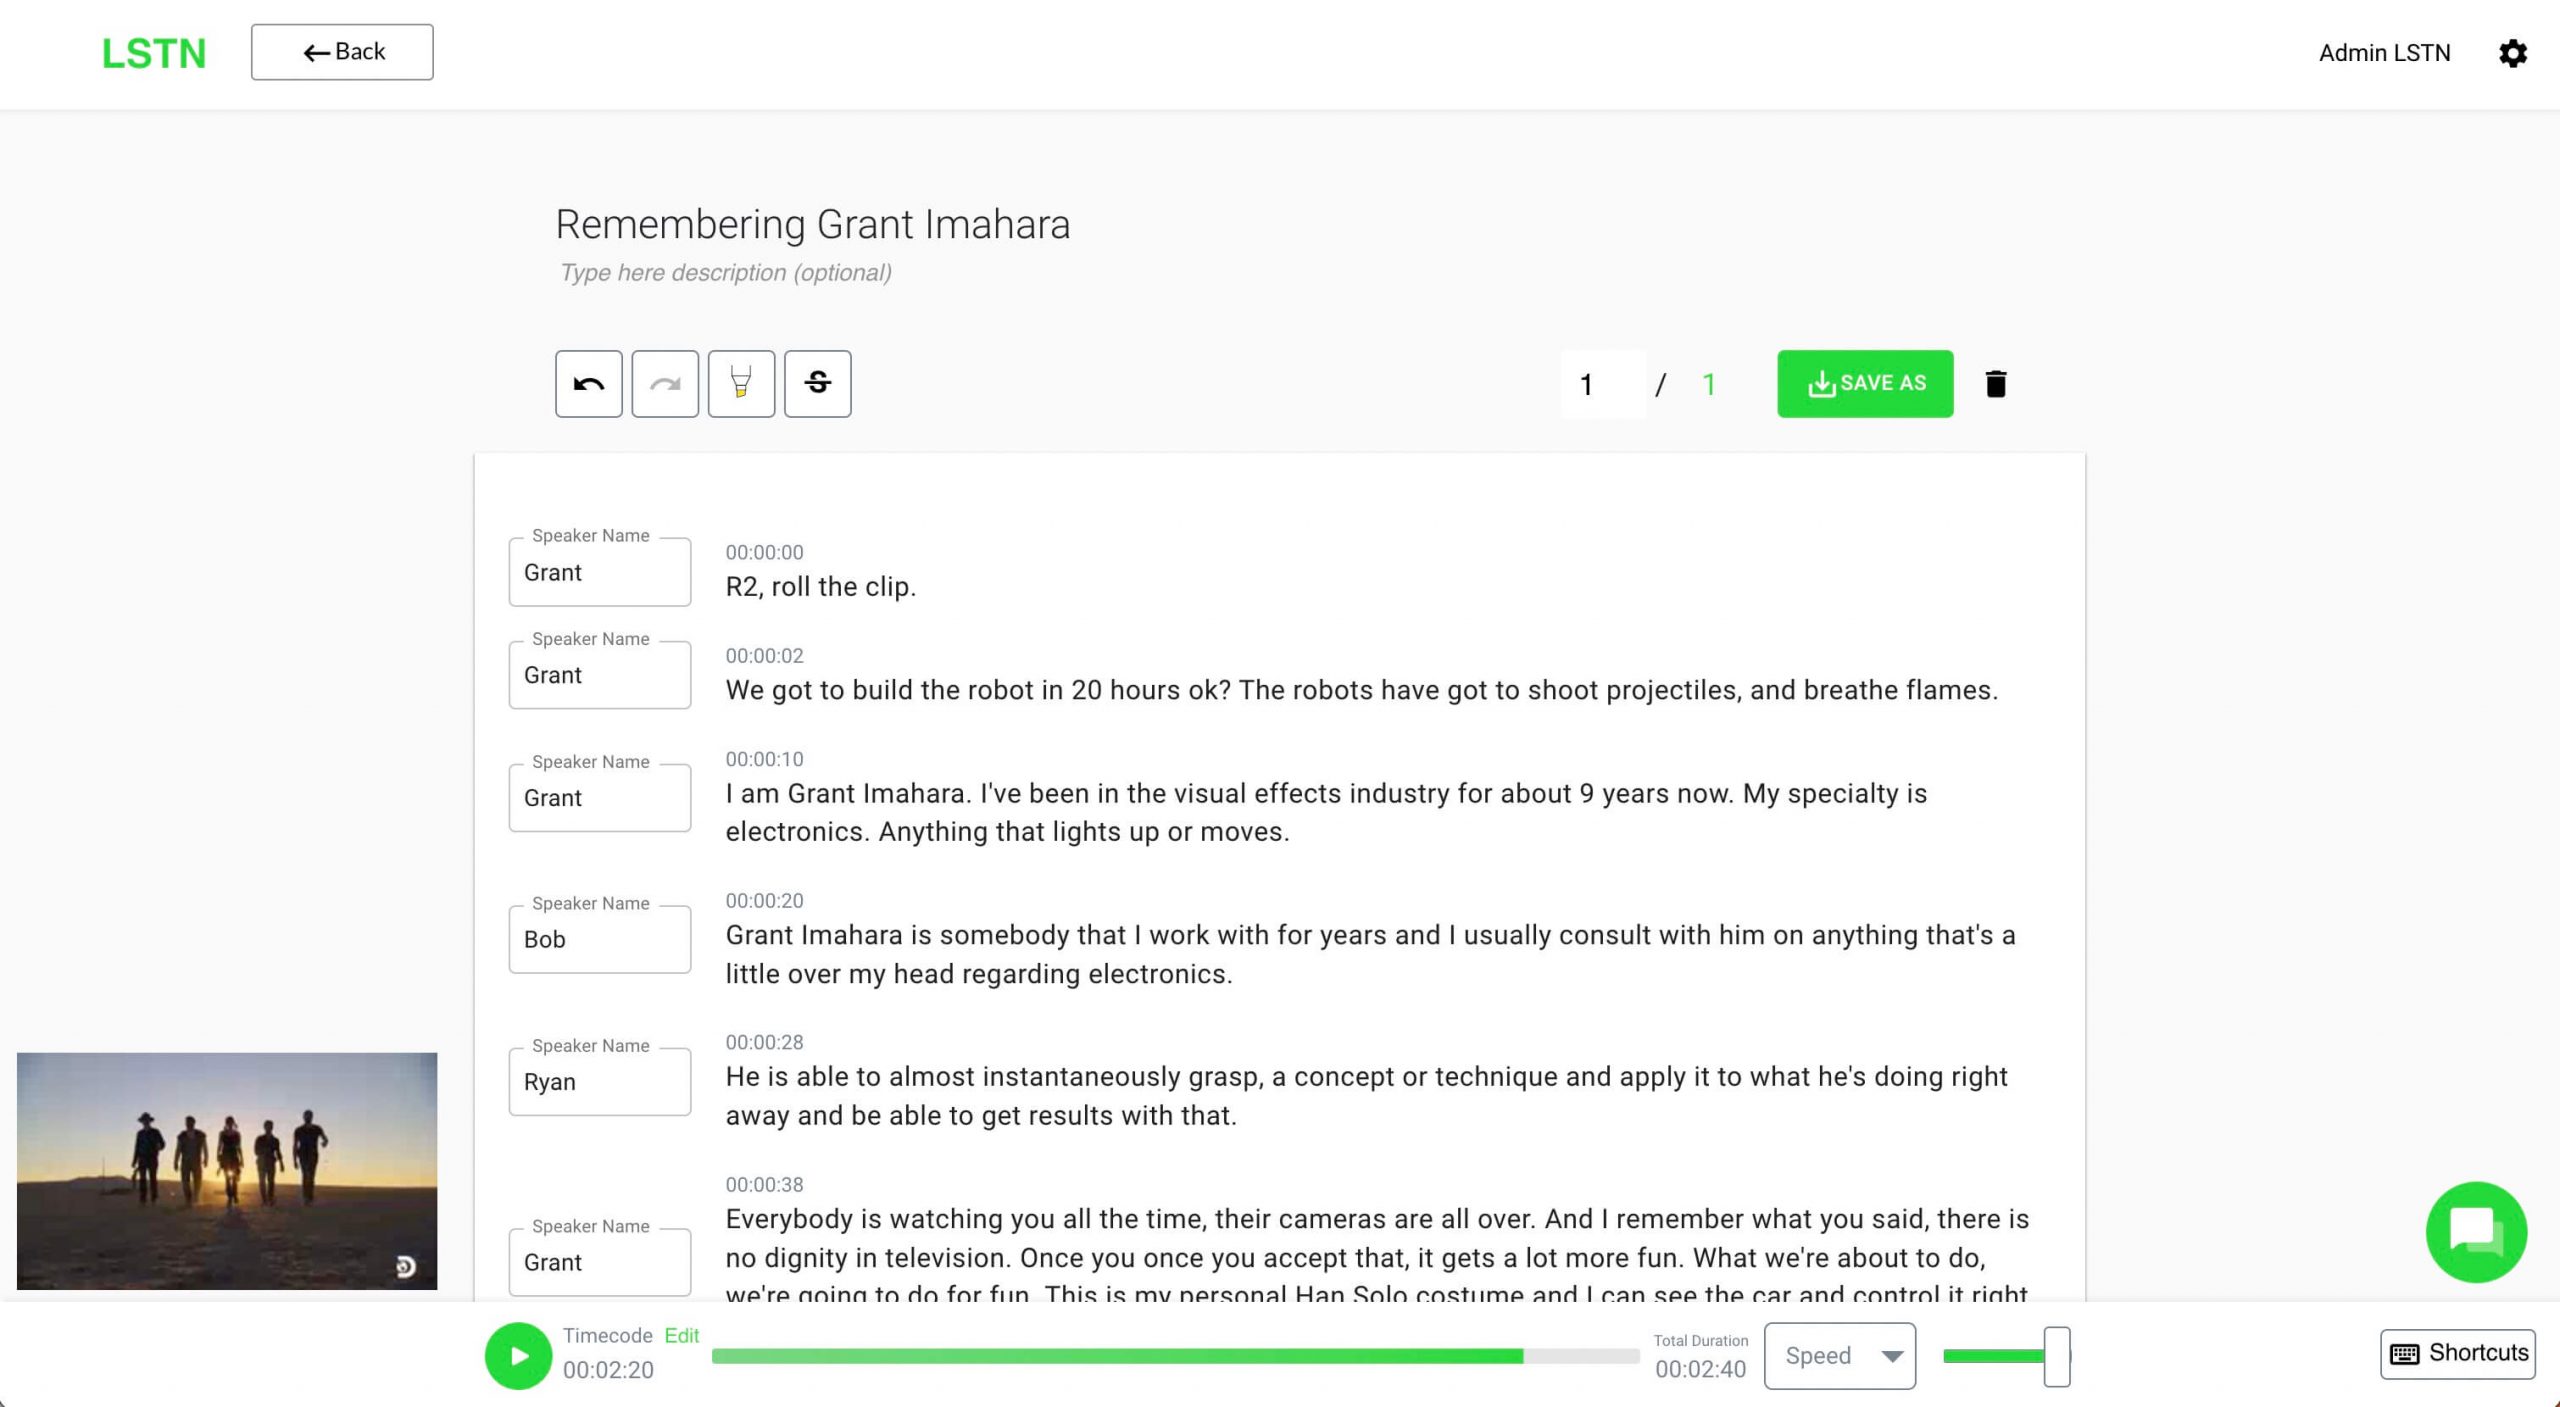Click the LSTN logo
This screenshot has height=1407, width=2560.
tap(154, 53)
